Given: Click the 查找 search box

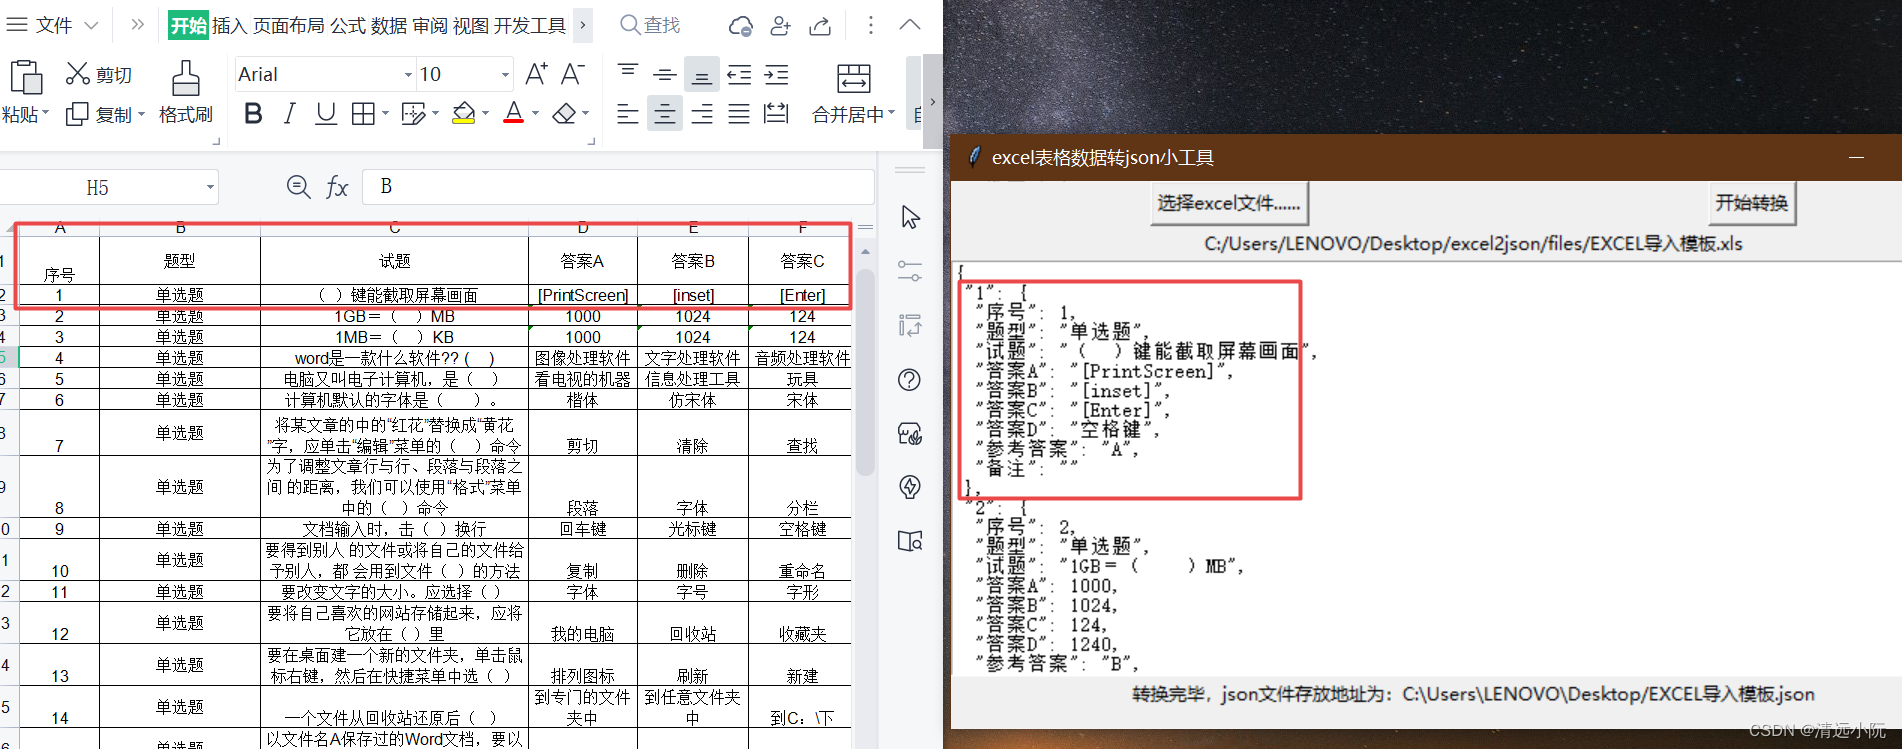Looking at the screenshot, I should pos(650,25).
